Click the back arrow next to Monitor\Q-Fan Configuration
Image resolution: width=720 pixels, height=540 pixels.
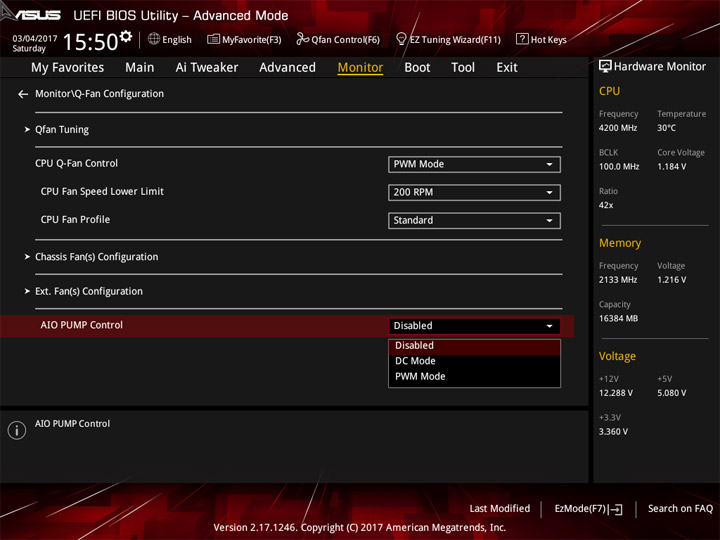point(23,95)
